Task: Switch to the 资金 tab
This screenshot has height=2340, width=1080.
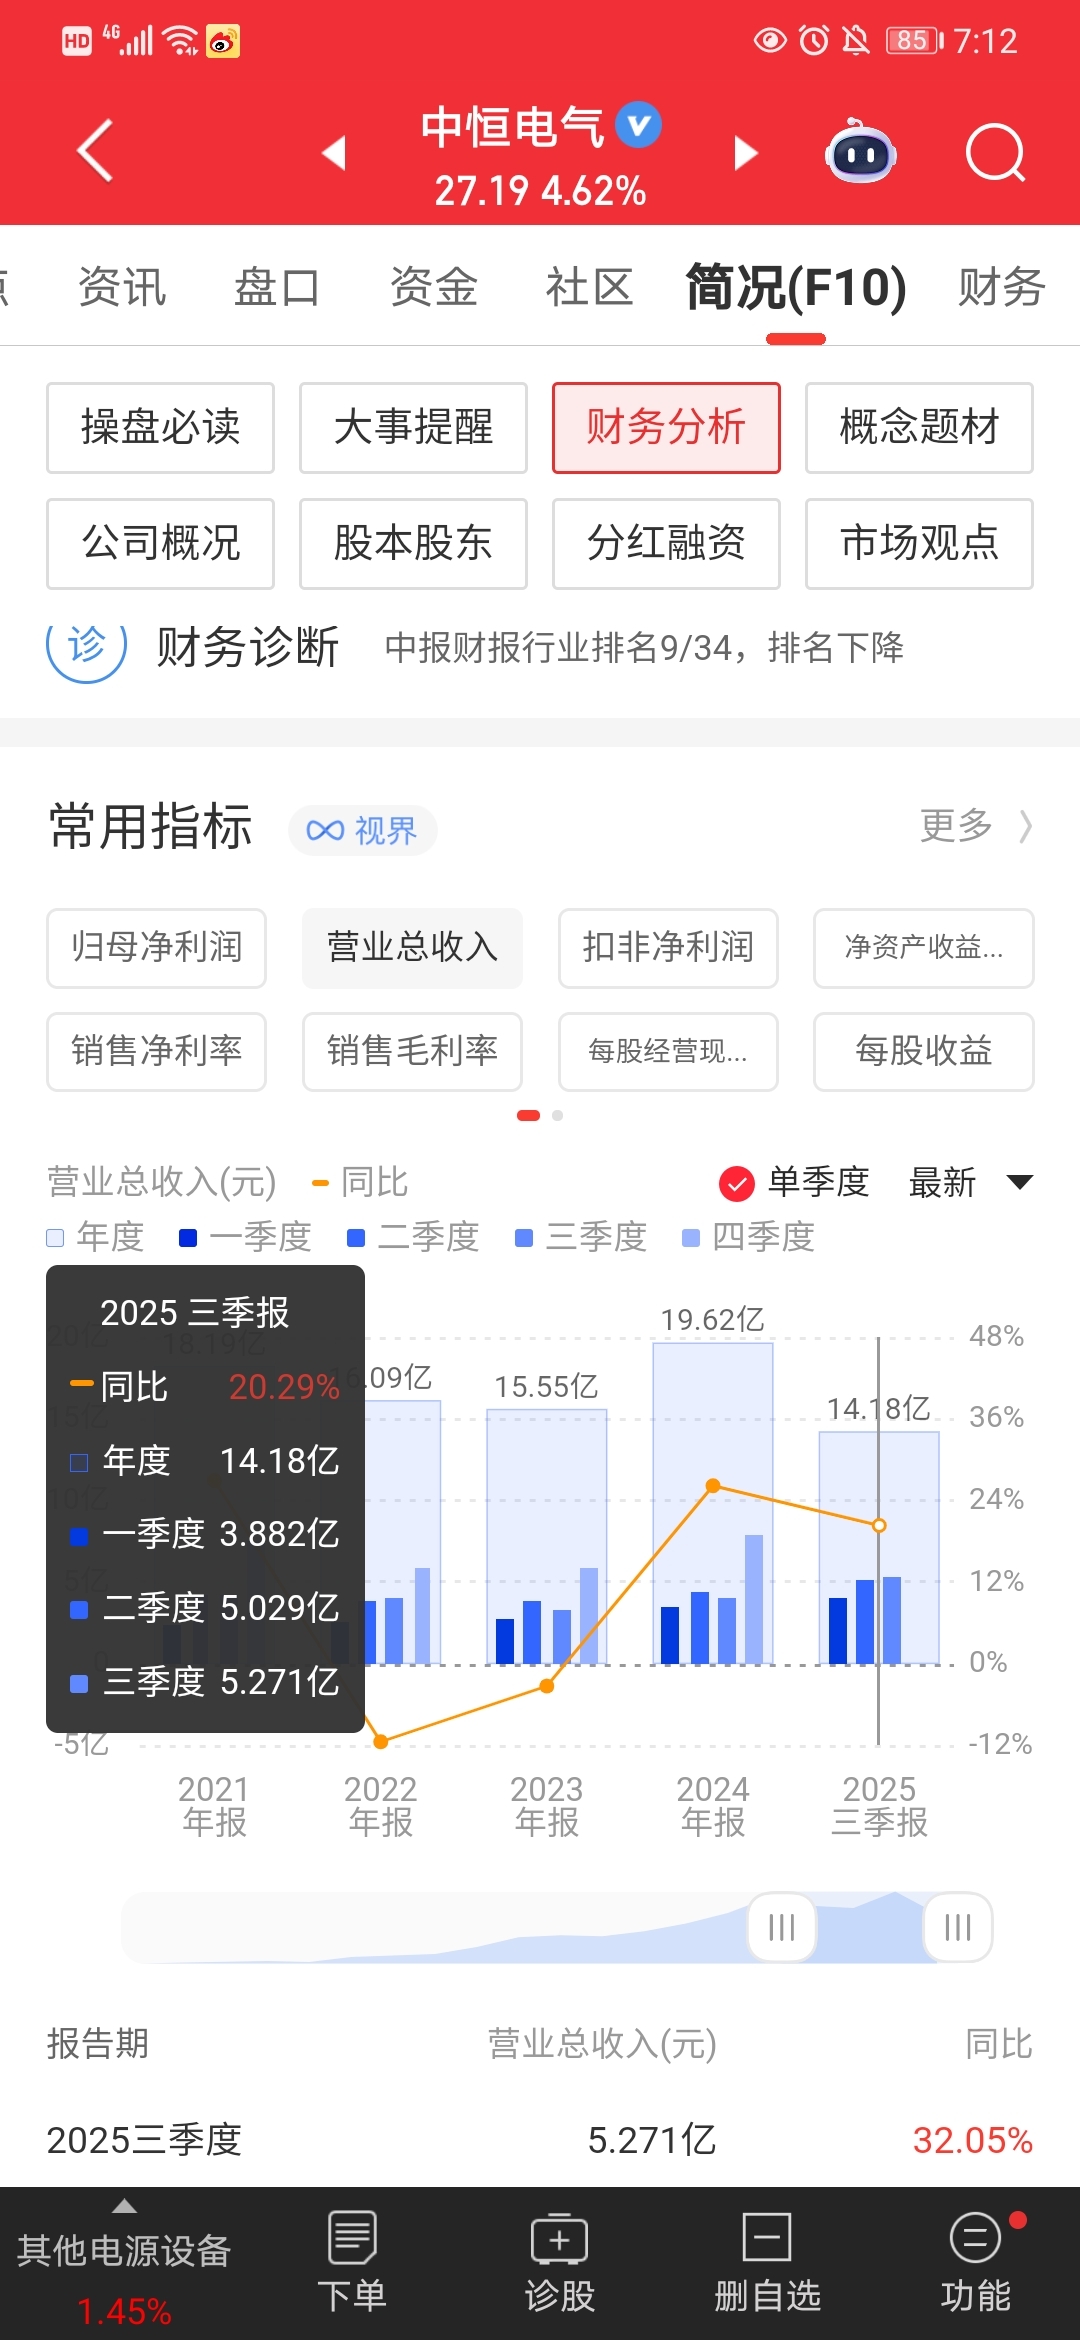Action: 434,287
